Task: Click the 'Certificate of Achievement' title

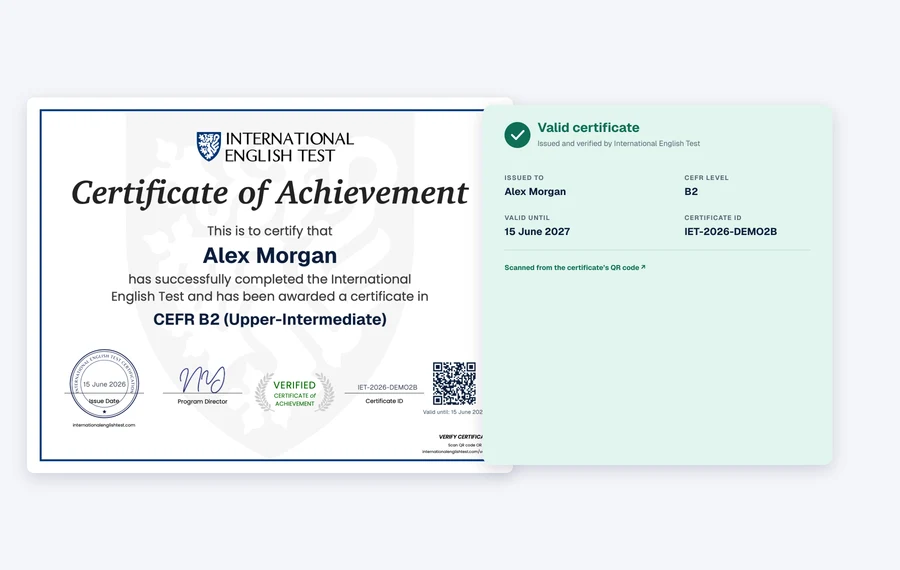Action: point(270,193)
